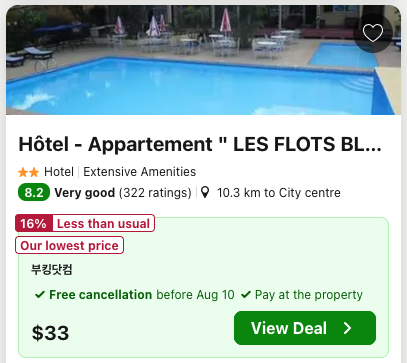The image size is (407, 363).
Task: Open the 322 ratings reviews text
Action: tap(155, 193)
